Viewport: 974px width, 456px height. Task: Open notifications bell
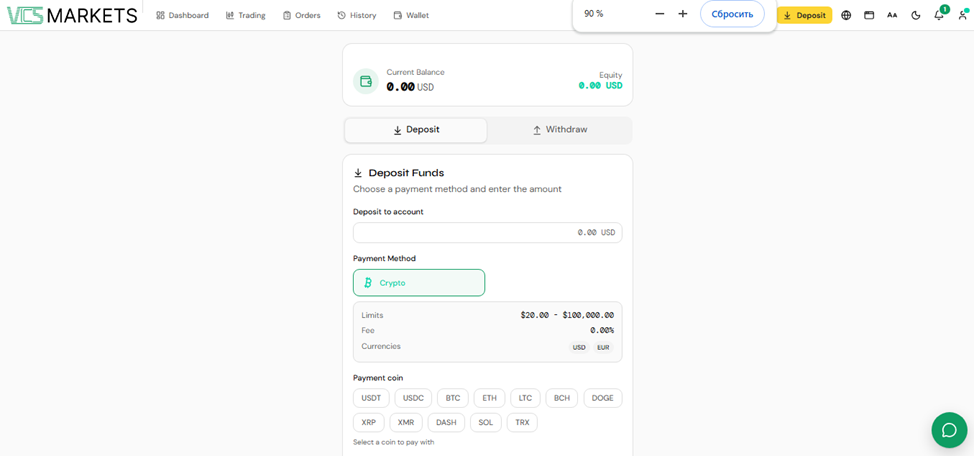tap(939, 16)
